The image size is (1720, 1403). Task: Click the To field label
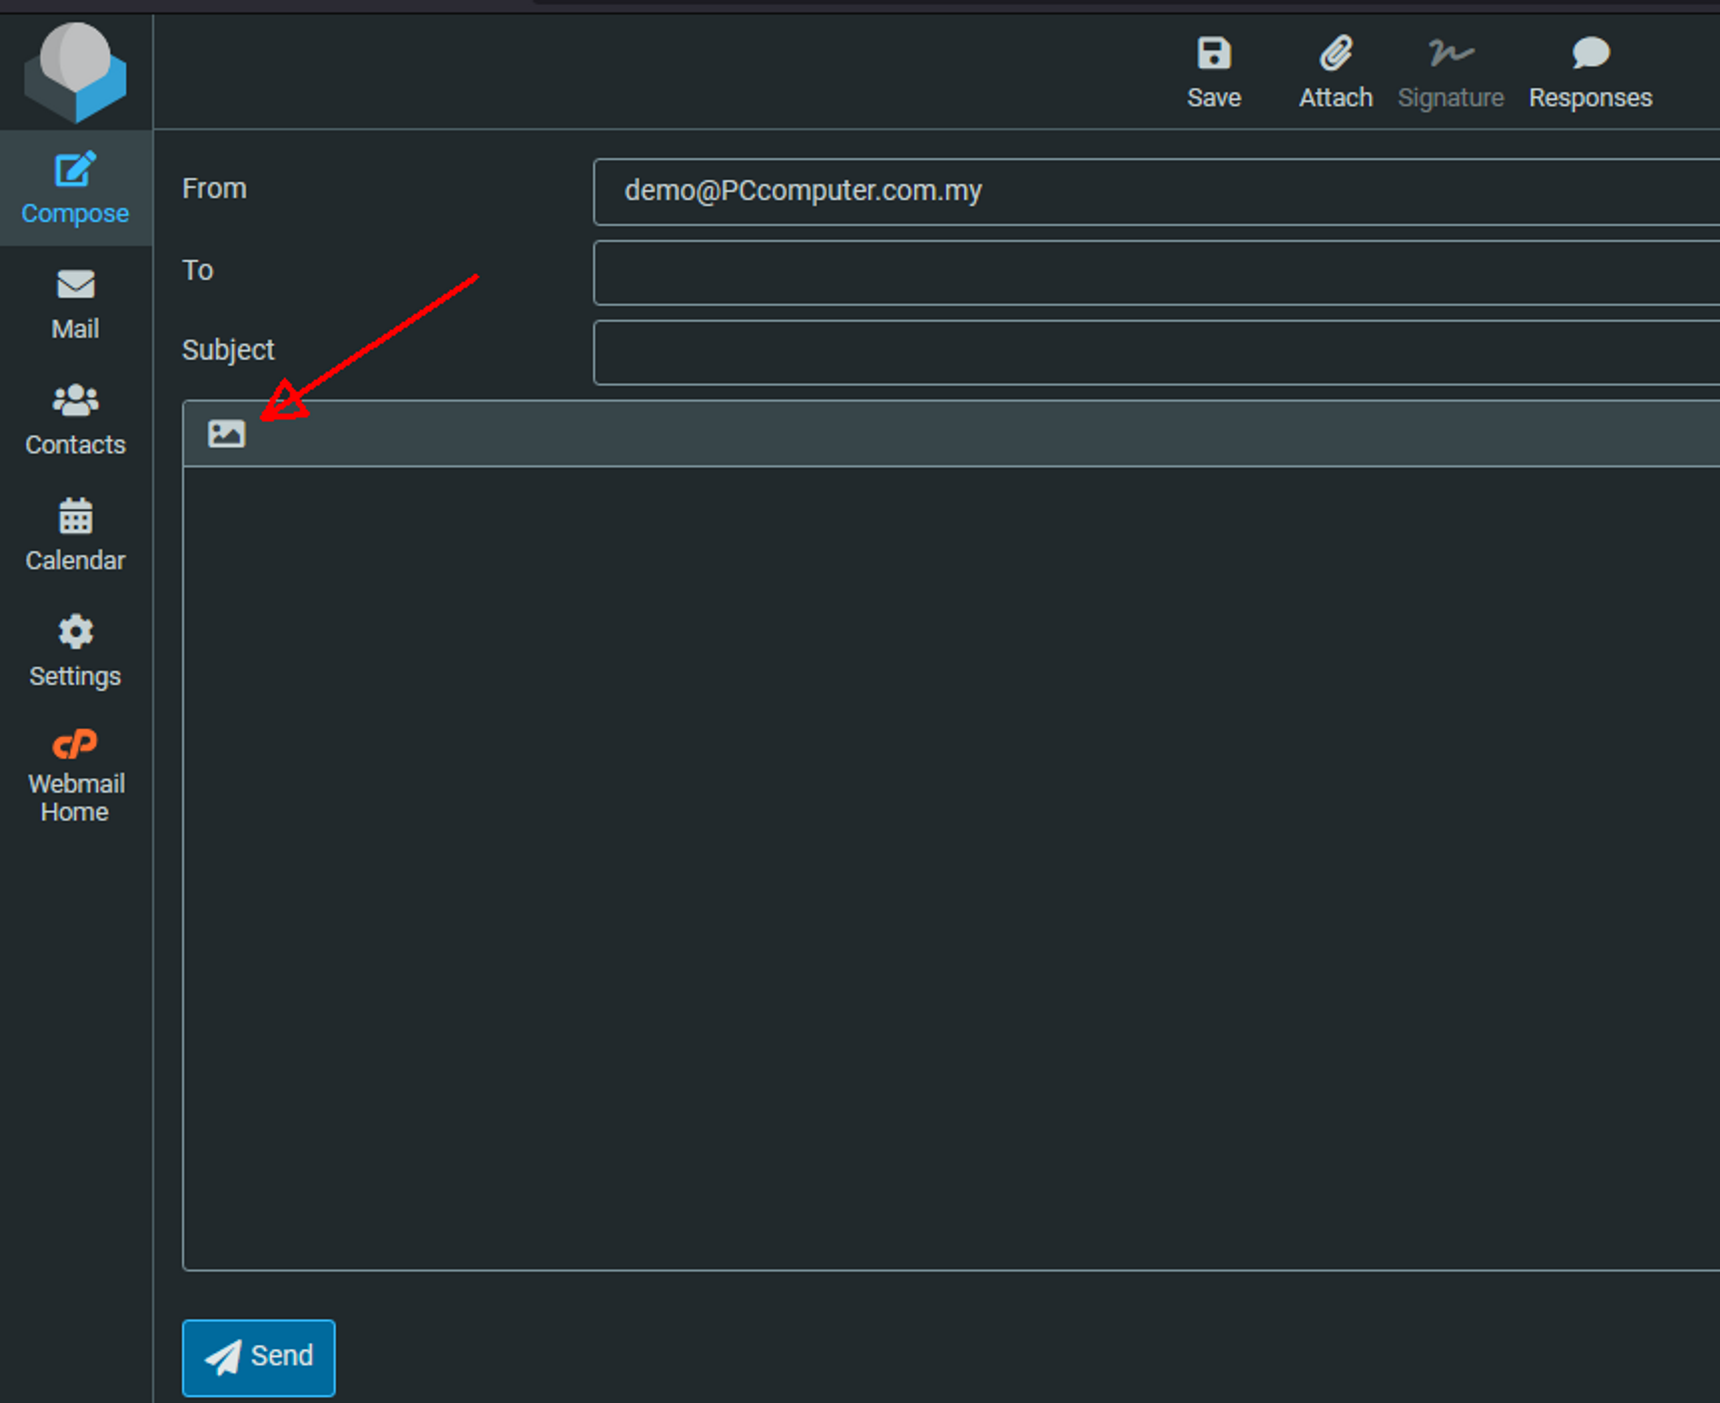pos(198,270)
